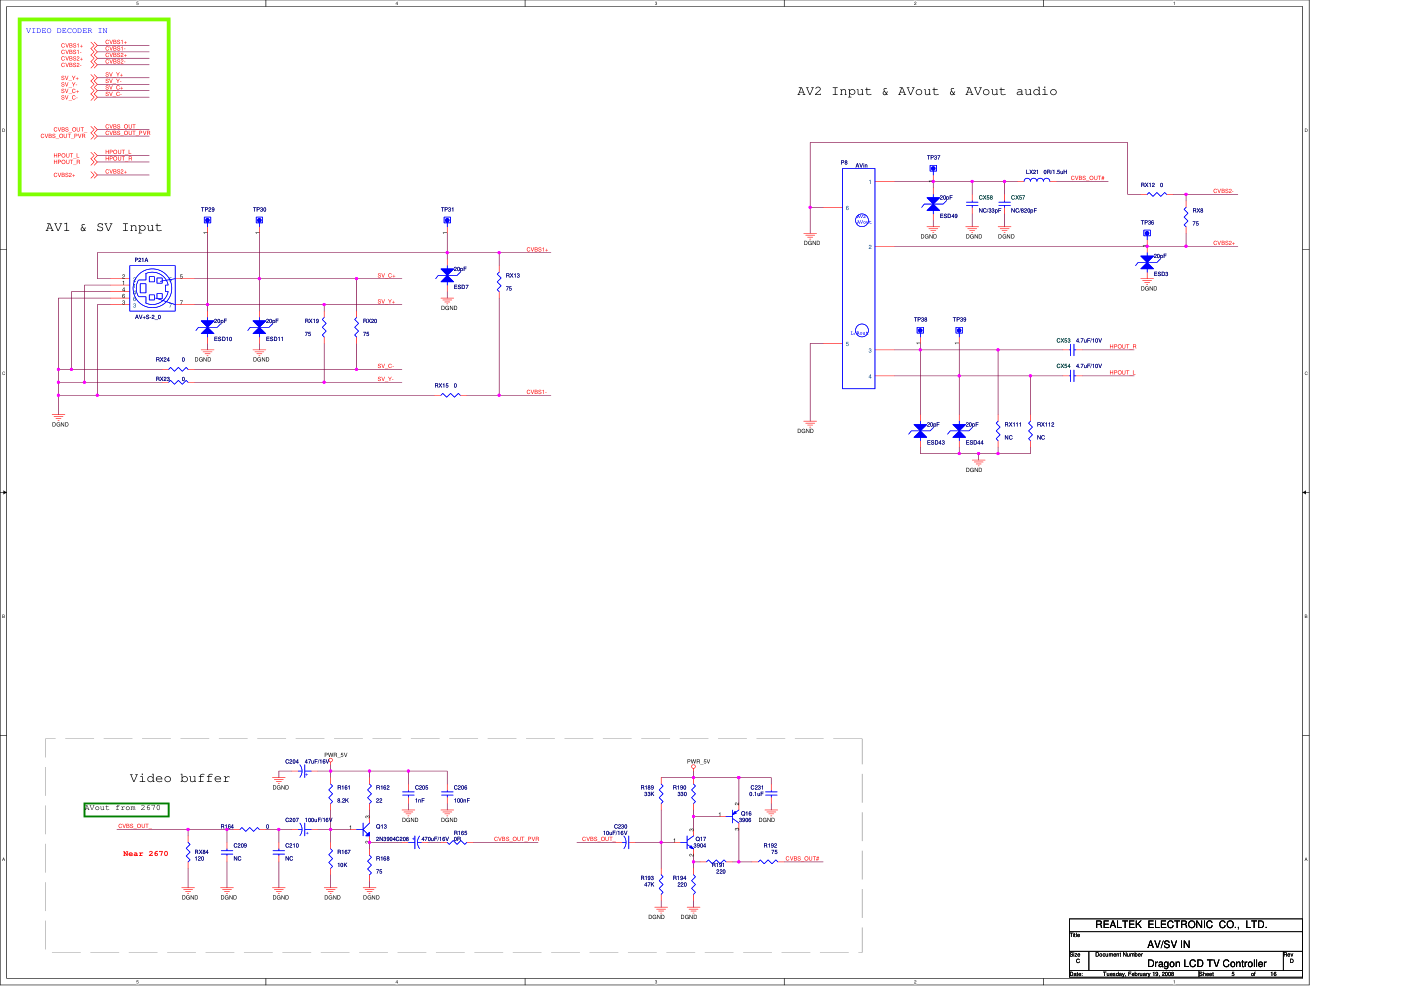The width and height of the screenshot is (1404, 992).
Task: Click the SV_C+ net label near P21A
Action: tap(386, 276)
